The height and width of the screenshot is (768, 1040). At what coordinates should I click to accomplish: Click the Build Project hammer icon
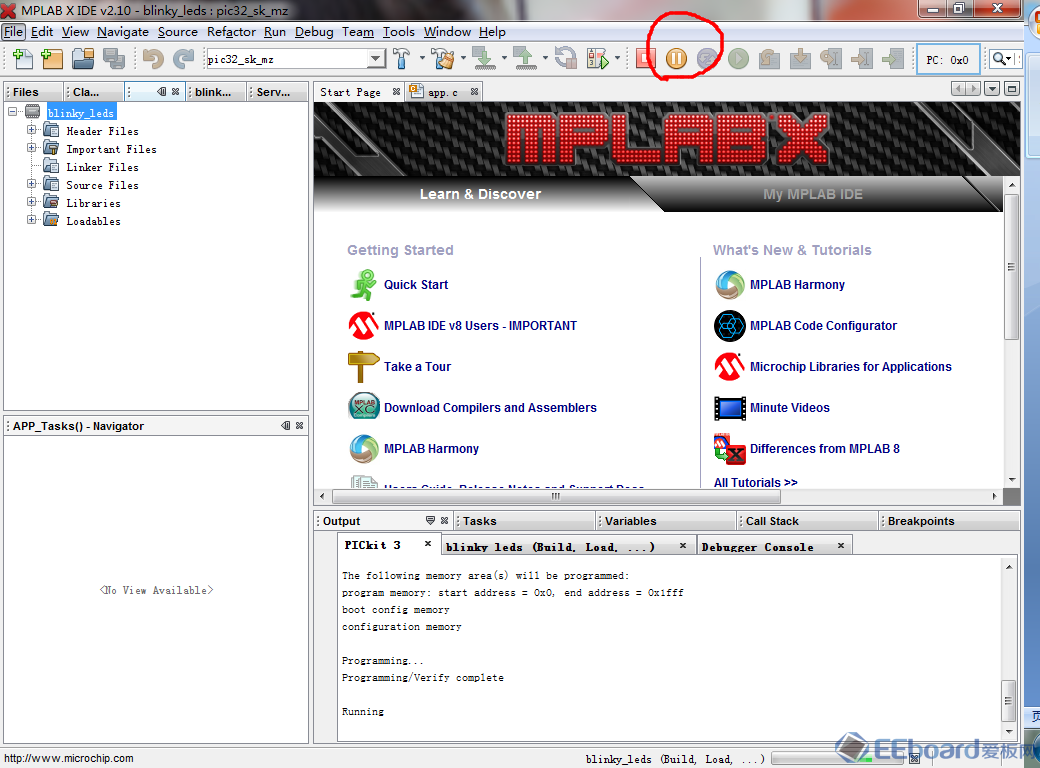pos(401,59)
